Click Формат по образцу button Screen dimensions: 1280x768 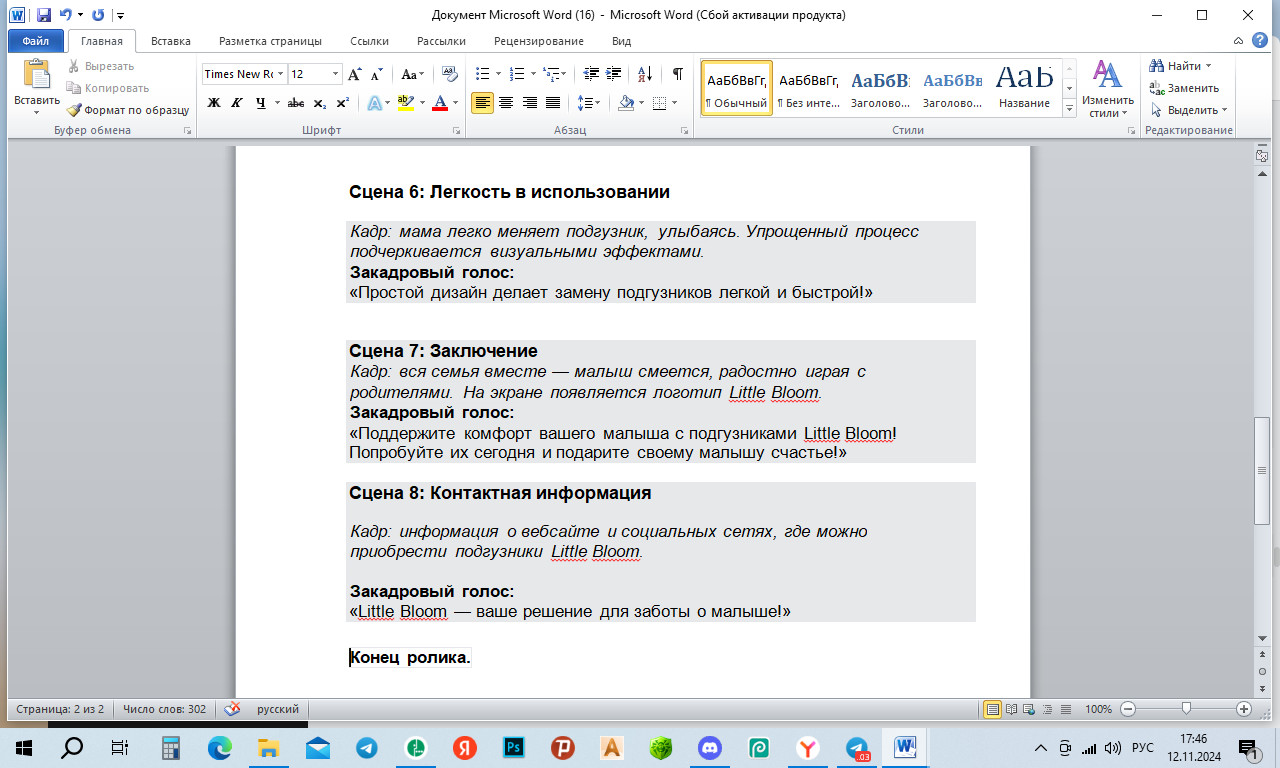point(127,110)
